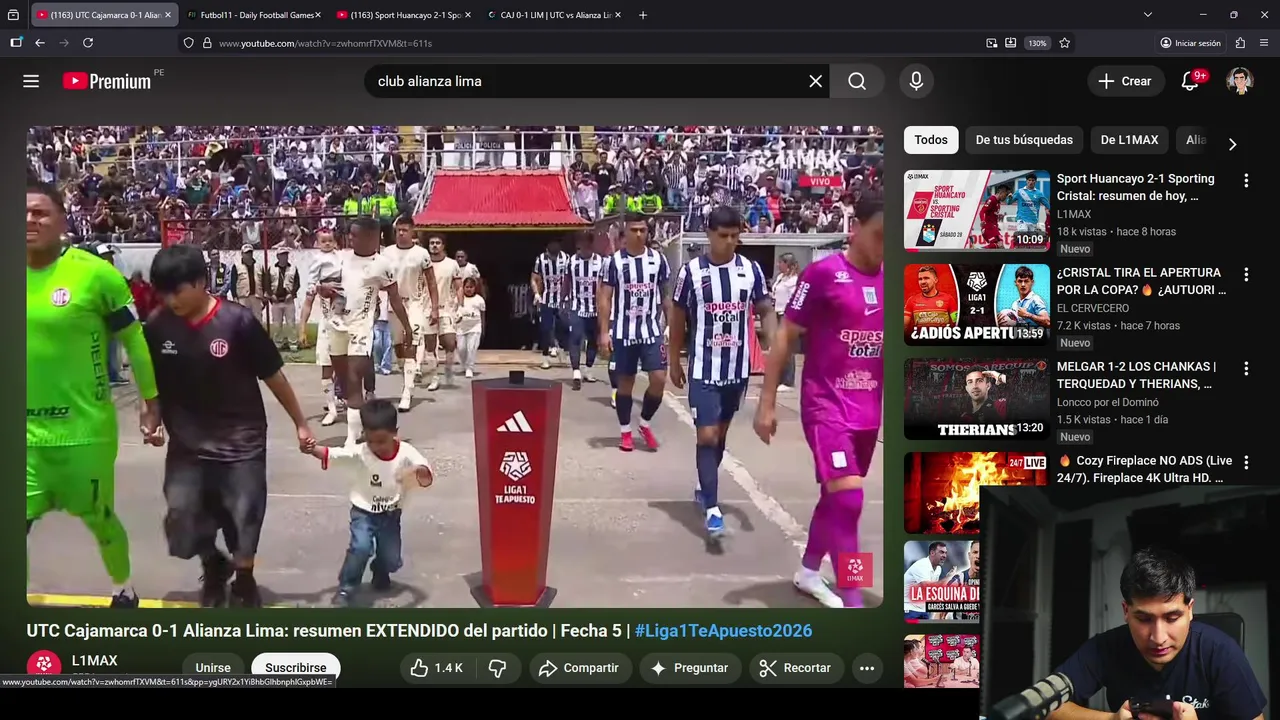Click the Nuevo badge under Sport Huancayo

click(x=1075, y=249)
